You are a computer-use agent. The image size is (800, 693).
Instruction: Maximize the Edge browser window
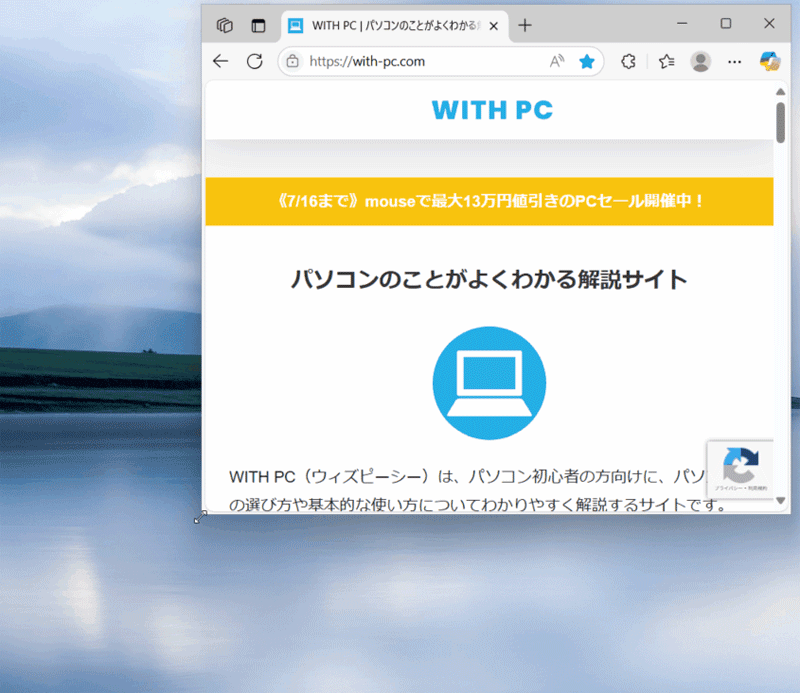726,23
